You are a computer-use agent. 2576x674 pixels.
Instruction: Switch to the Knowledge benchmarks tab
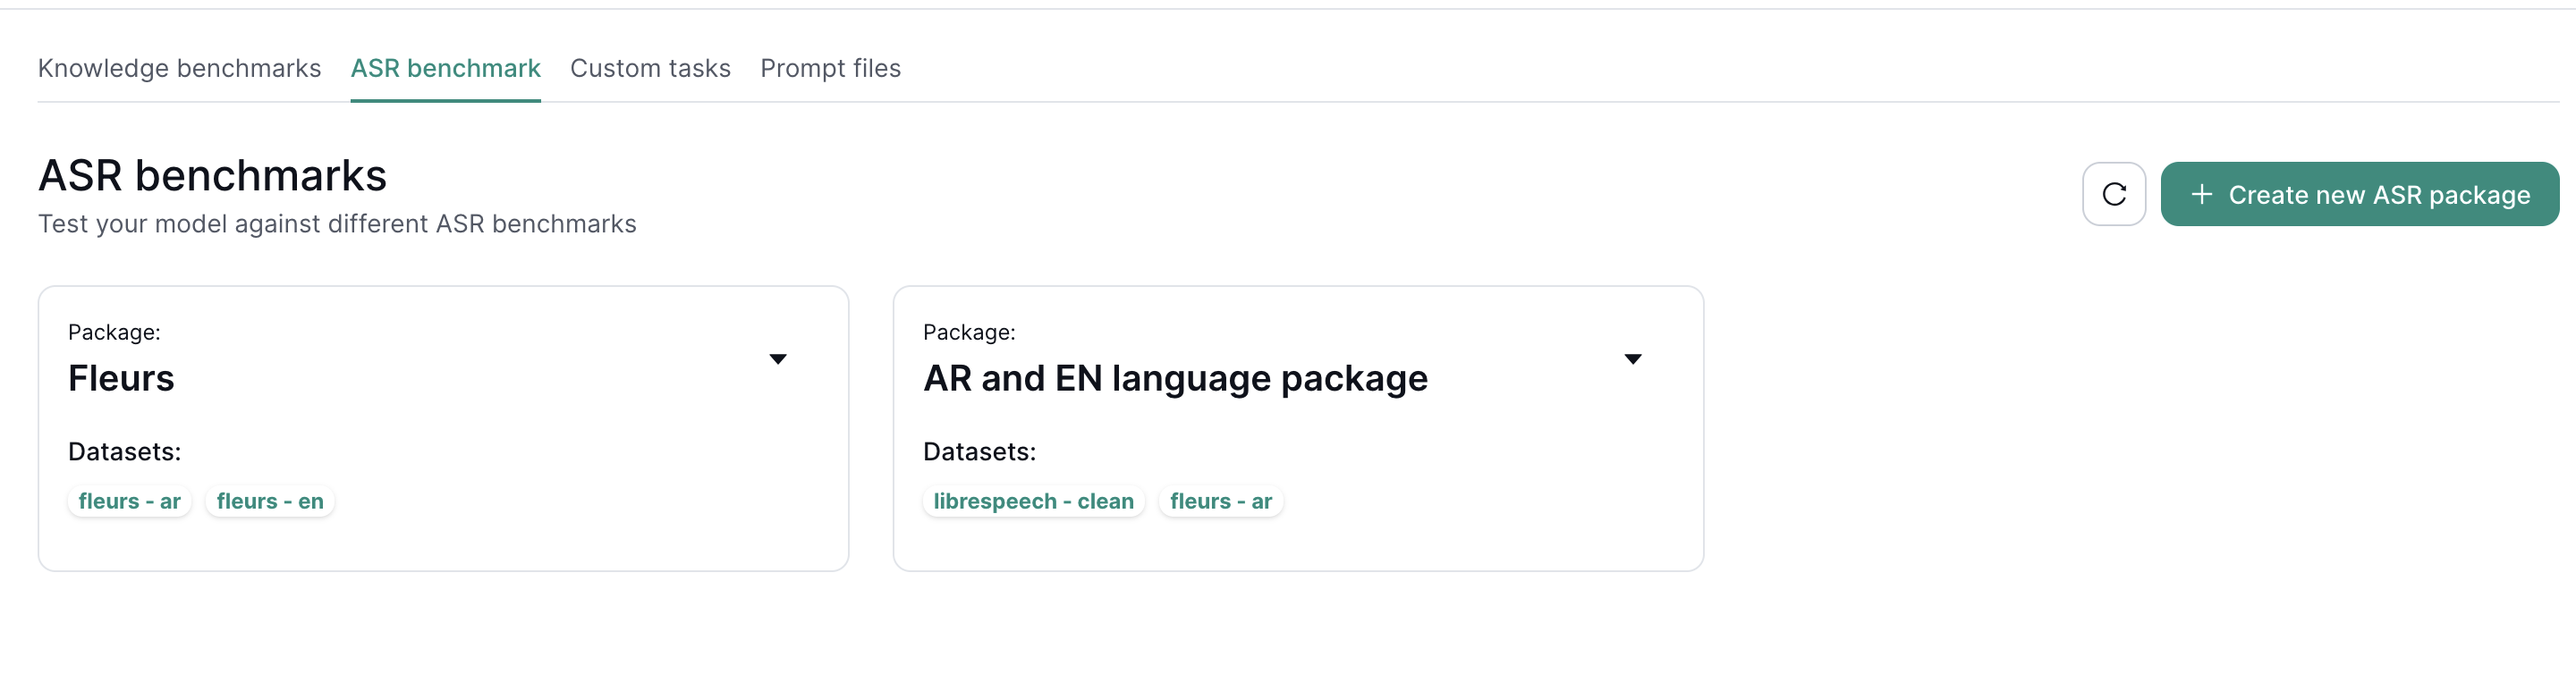[179, 68]
